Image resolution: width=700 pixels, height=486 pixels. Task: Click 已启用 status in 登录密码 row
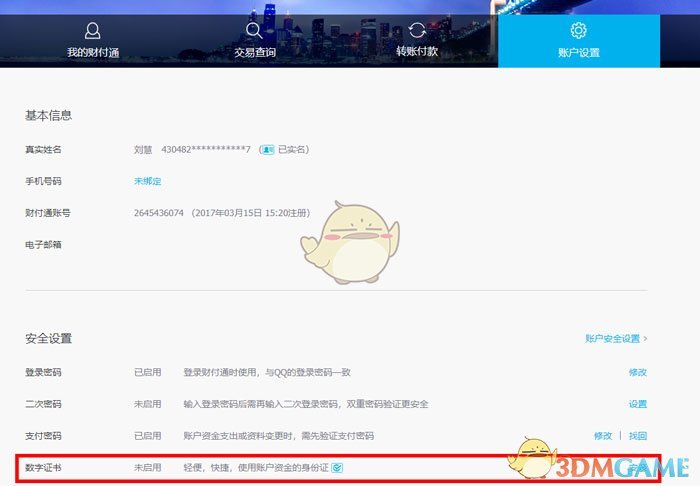(148, 372)
